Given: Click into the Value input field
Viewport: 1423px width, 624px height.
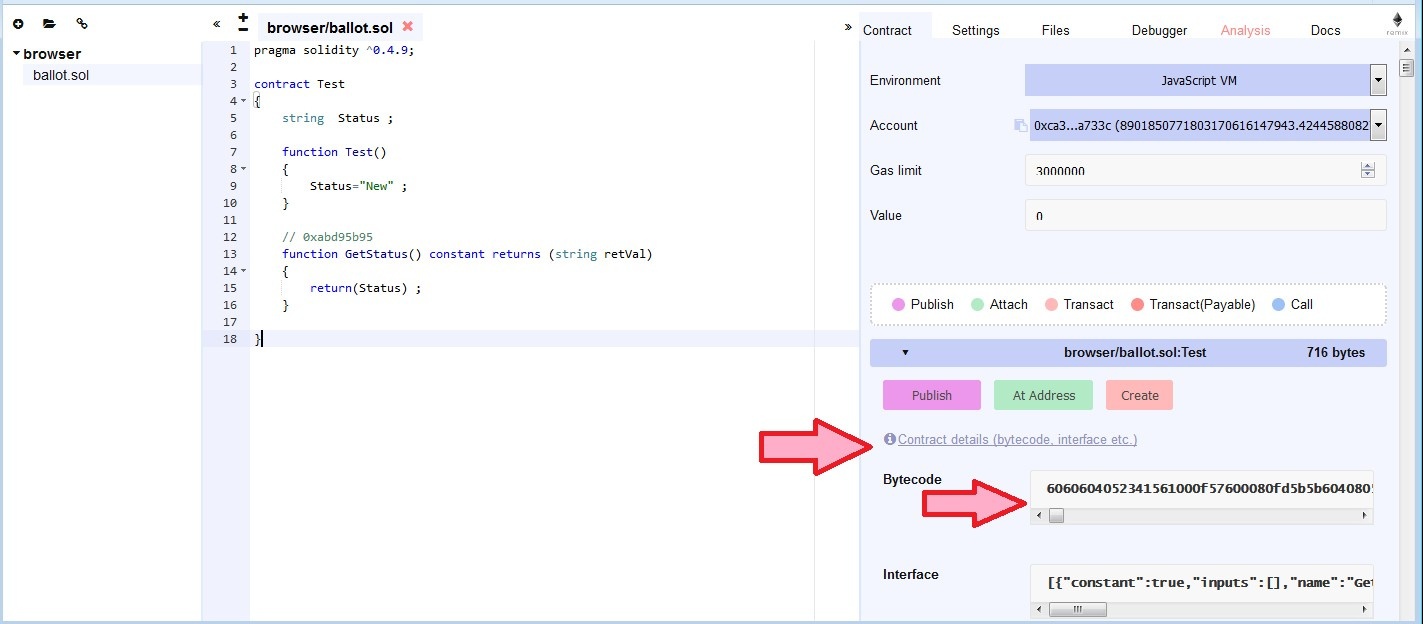Looking at the screenshot, I should point(1205,215).
